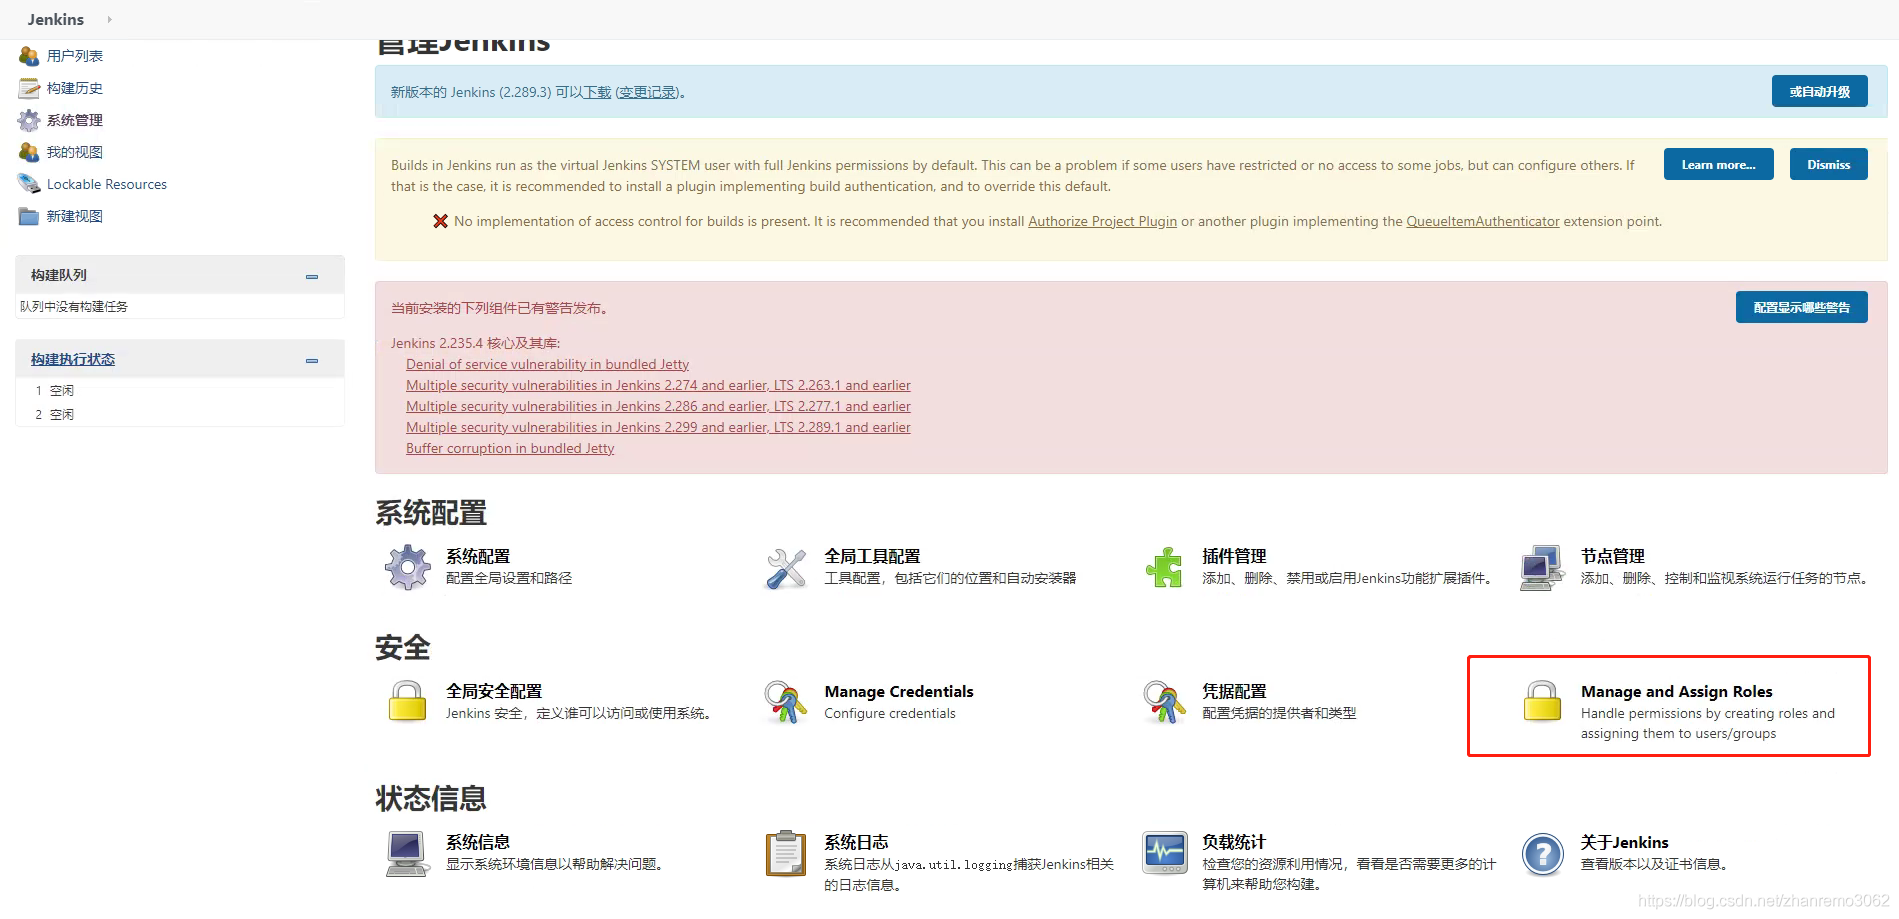The image size is (1899, 919).
Task: Click the Jenkins breadcrumb home link
Action: pyautogui.click(x=56, y=19)
